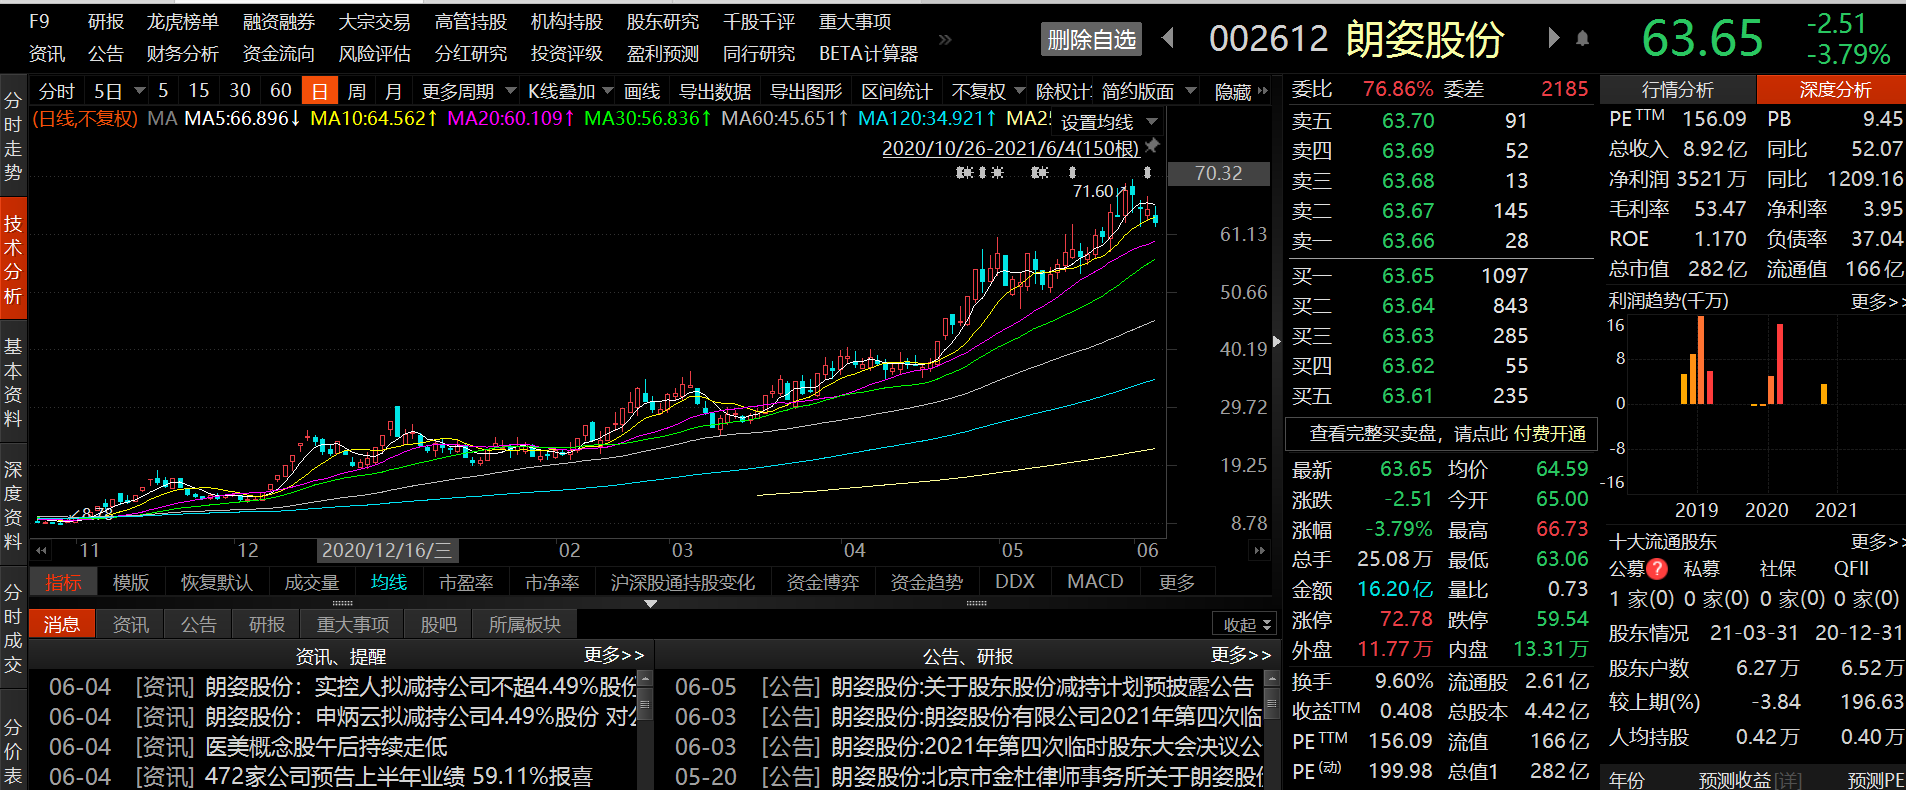Switch to 行情分析 tab
Image resolution: width=1906 pixels, height=790 pixels.
click(1677, 90)
